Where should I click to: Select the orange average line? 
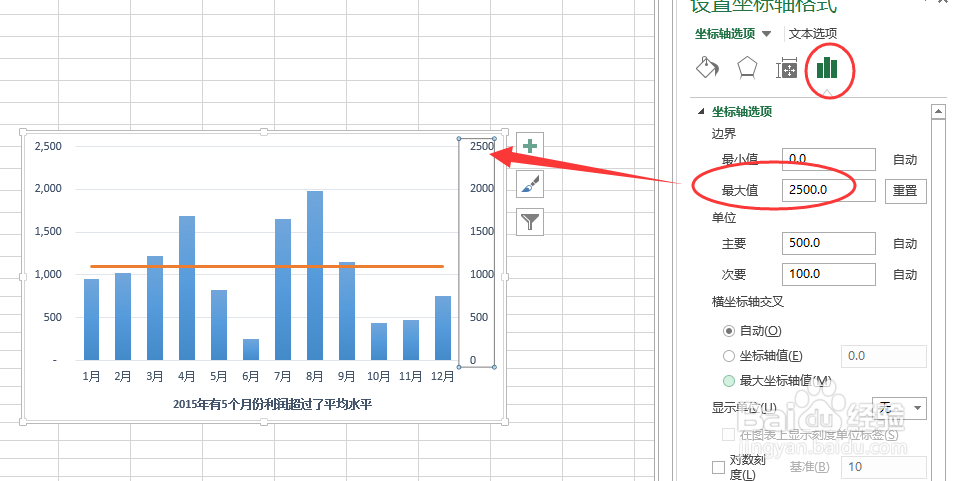[267, 267]
